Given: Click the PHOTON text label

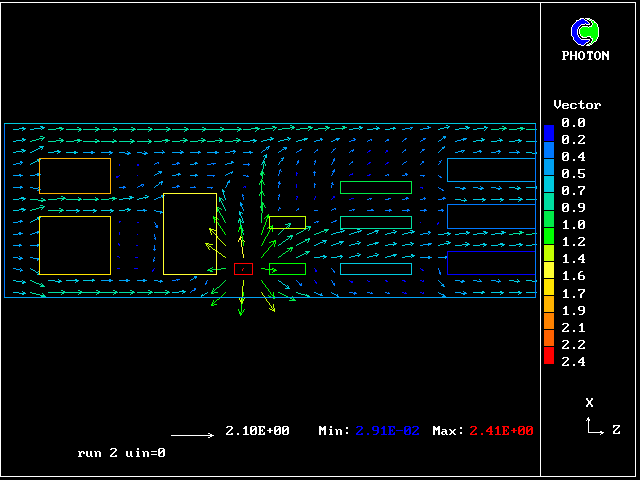Looking at the screenshot, I should [585, 56].
